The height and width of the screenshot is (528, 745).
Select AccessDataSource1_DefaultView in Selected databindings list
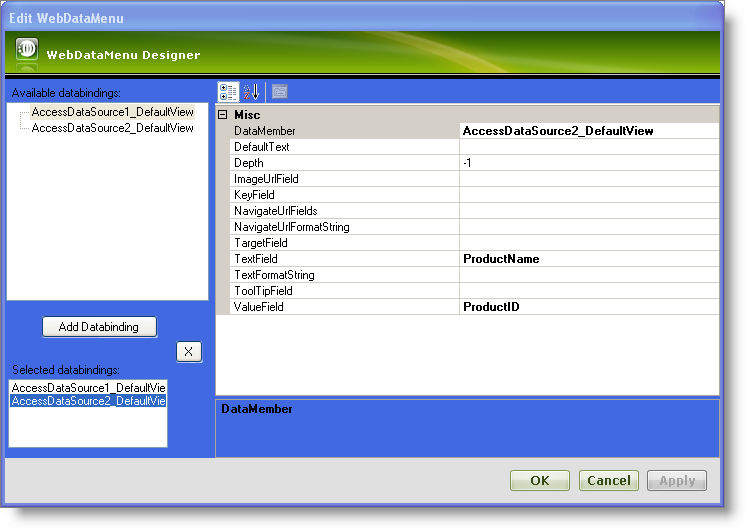pyautogui.click(x=88, y=388)
